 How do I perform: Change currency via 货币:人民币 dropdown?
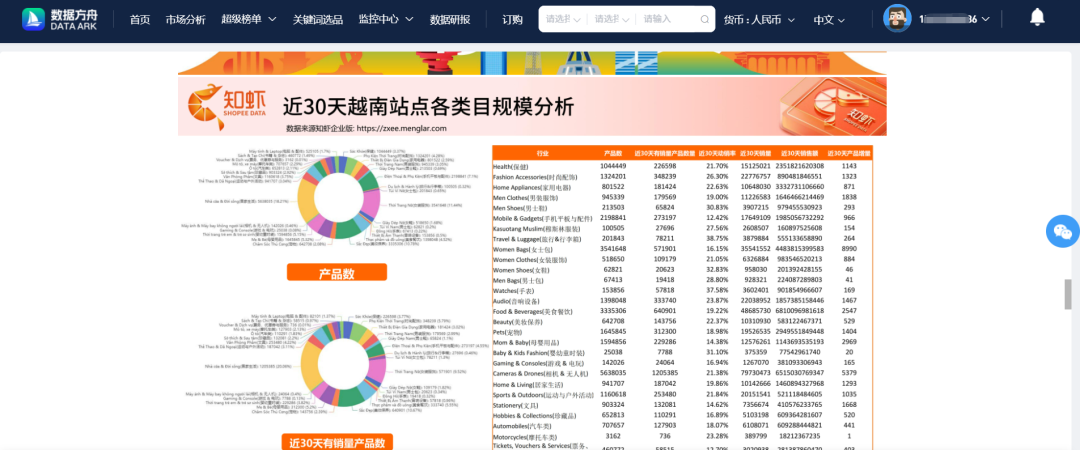759,19
